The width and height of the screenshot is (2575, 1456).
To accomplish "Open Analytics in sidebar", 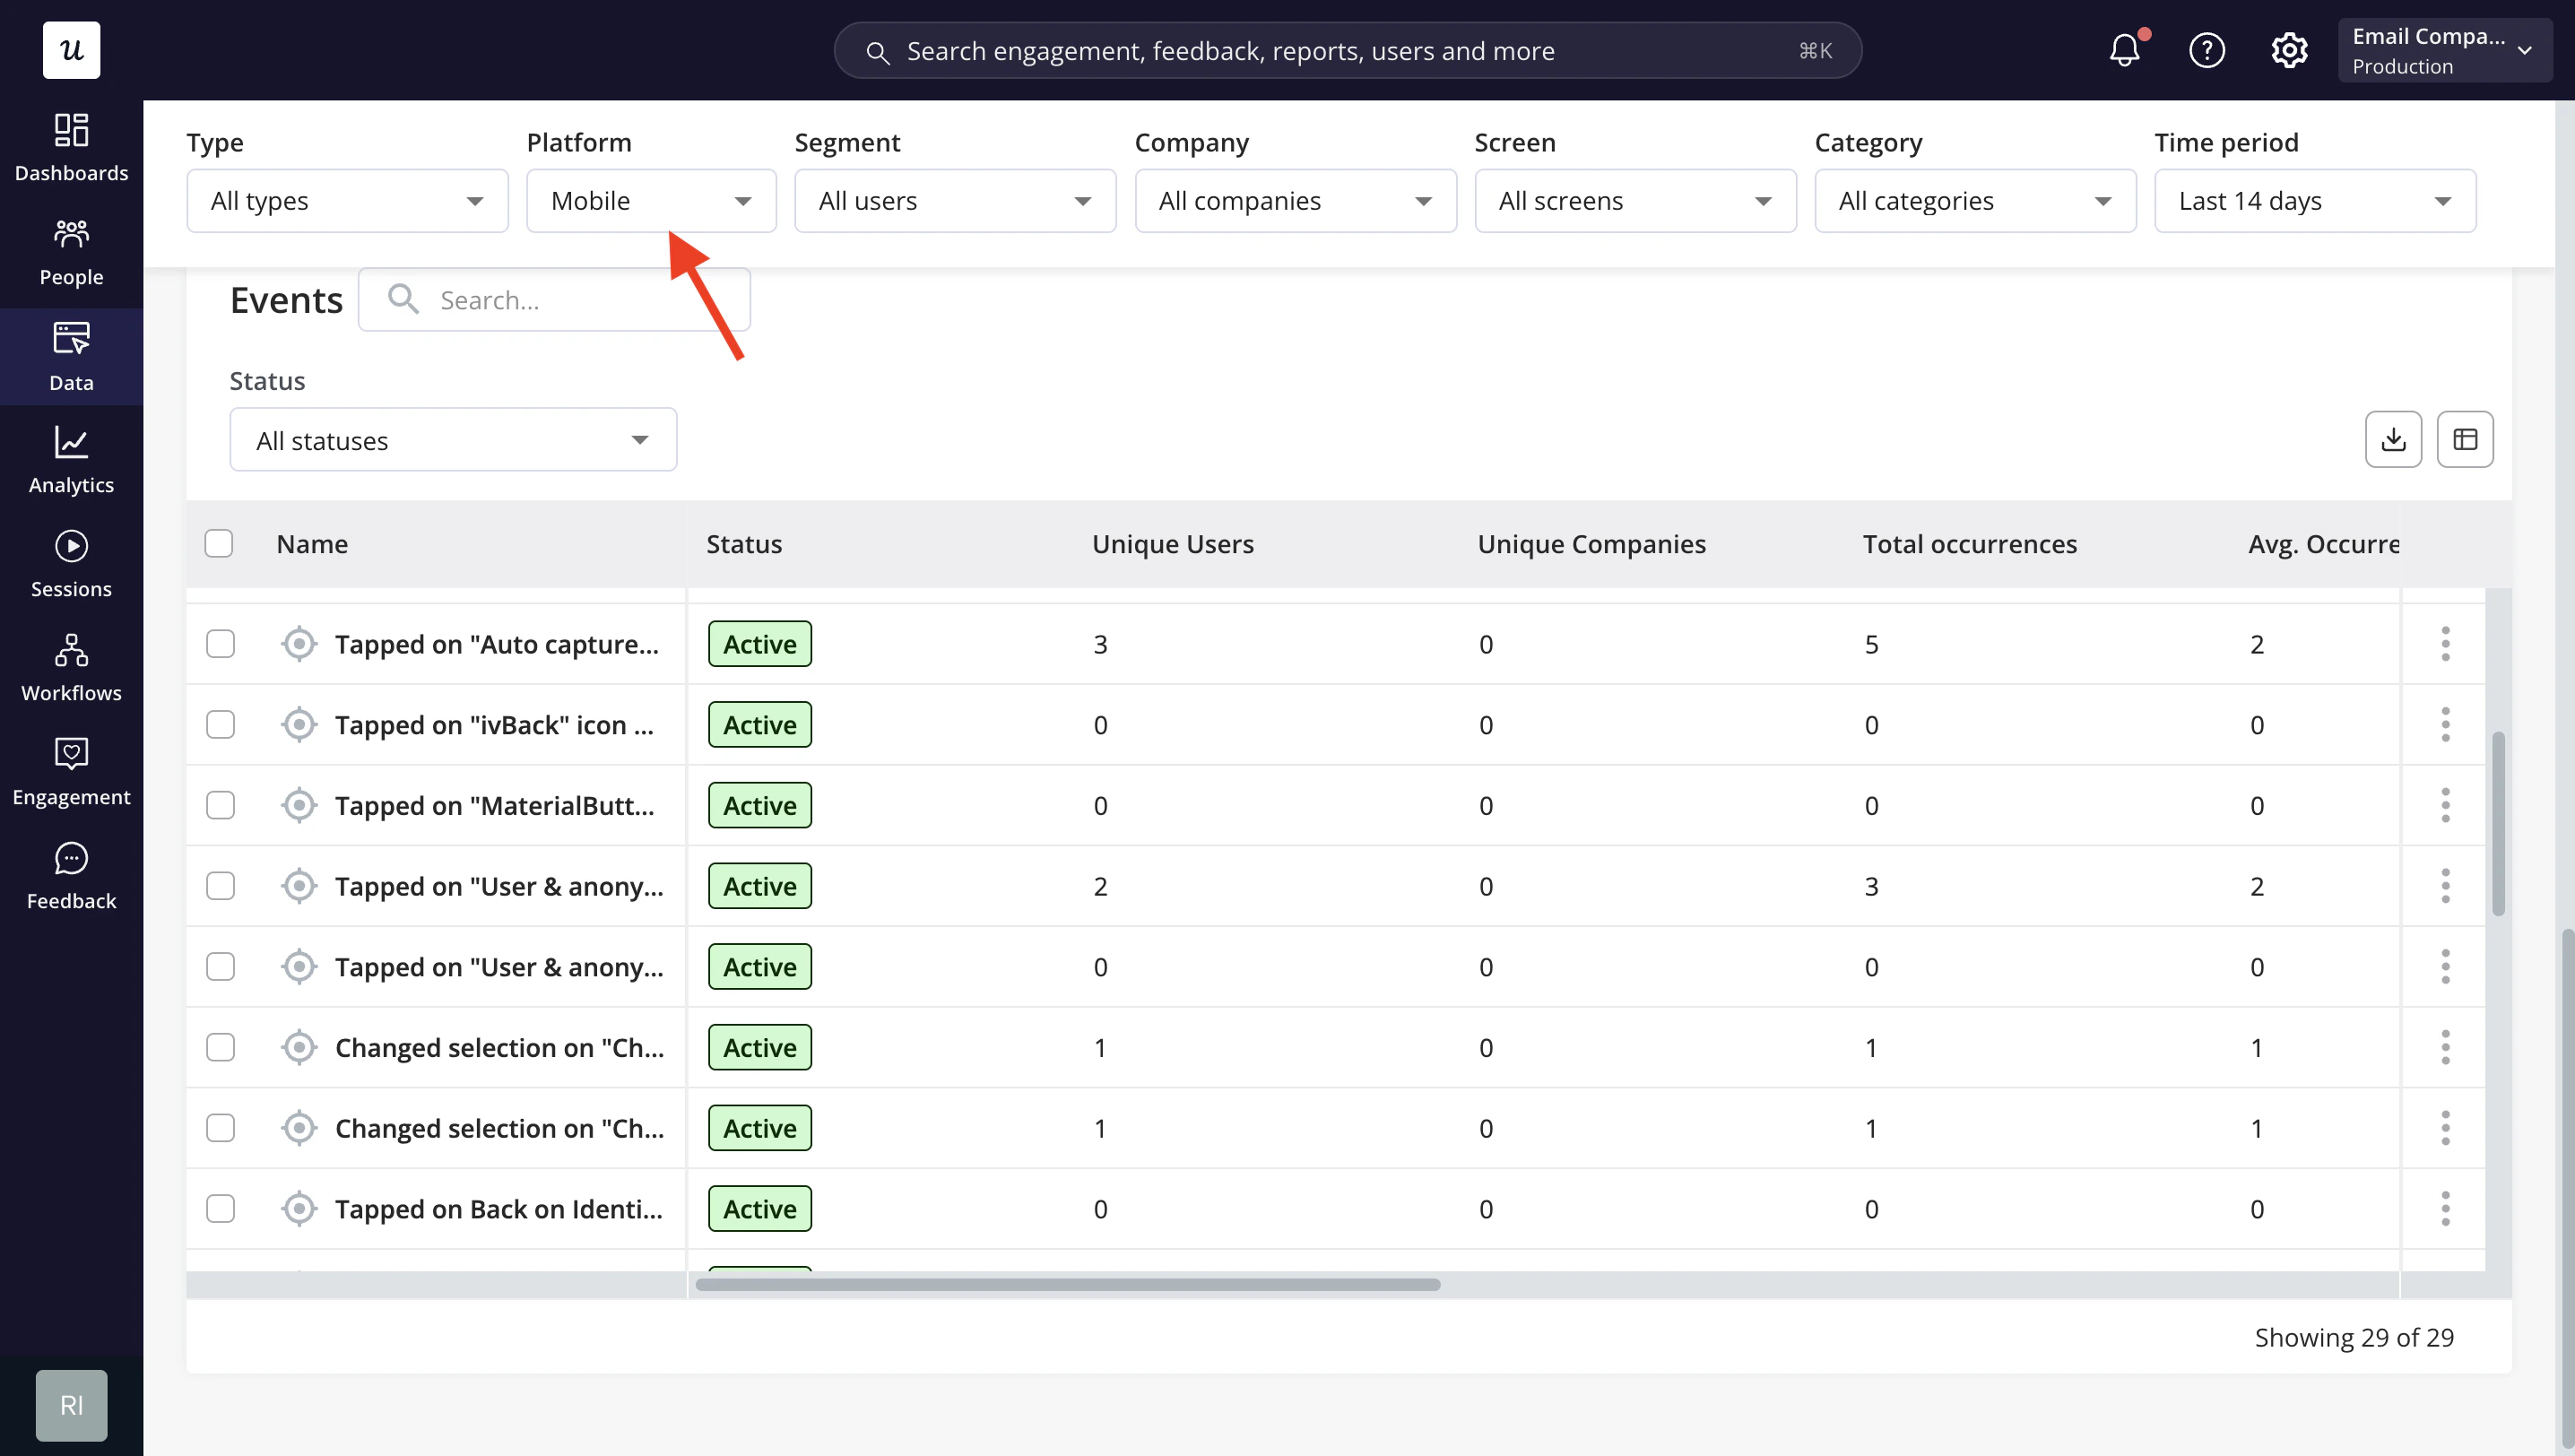I will click(71, 461).
